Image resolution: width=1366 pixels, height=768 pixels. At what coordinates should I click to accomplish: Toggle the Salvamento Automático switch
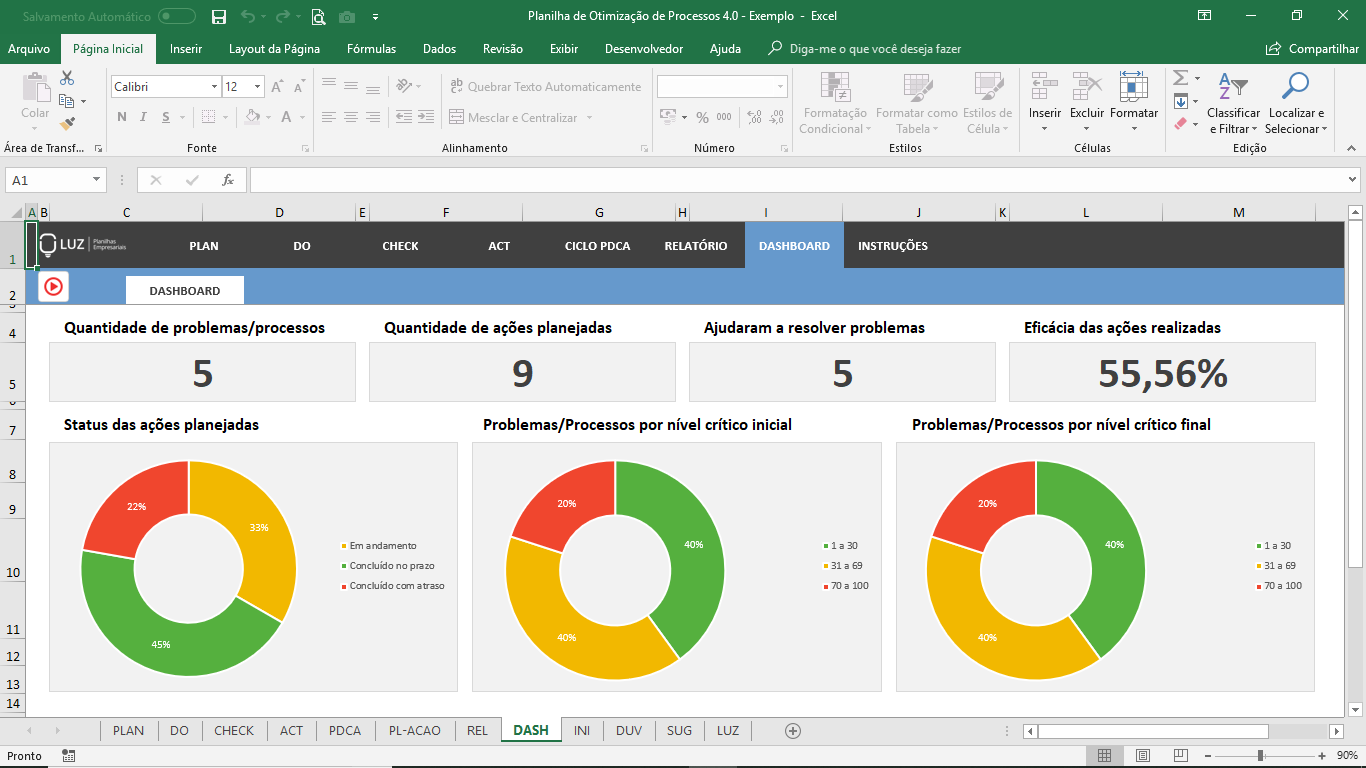point(177,16)
